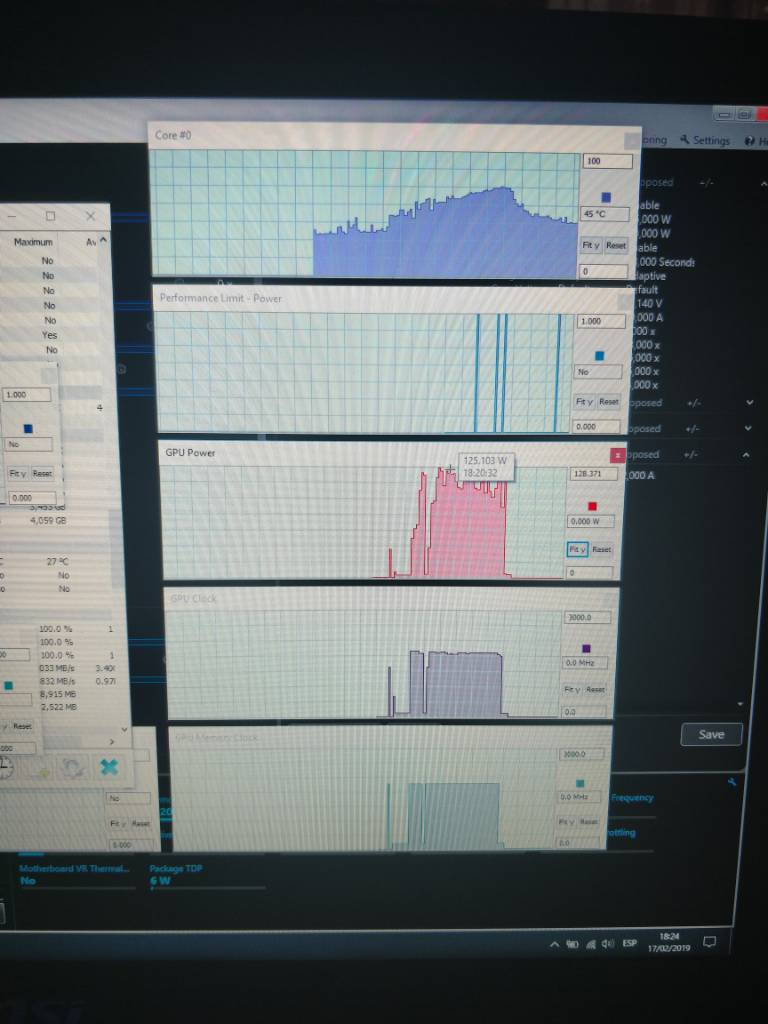Click Fit y in Performance Limit - Power graph
This screenshot has width=768, height=1024.
pos(583,402)
